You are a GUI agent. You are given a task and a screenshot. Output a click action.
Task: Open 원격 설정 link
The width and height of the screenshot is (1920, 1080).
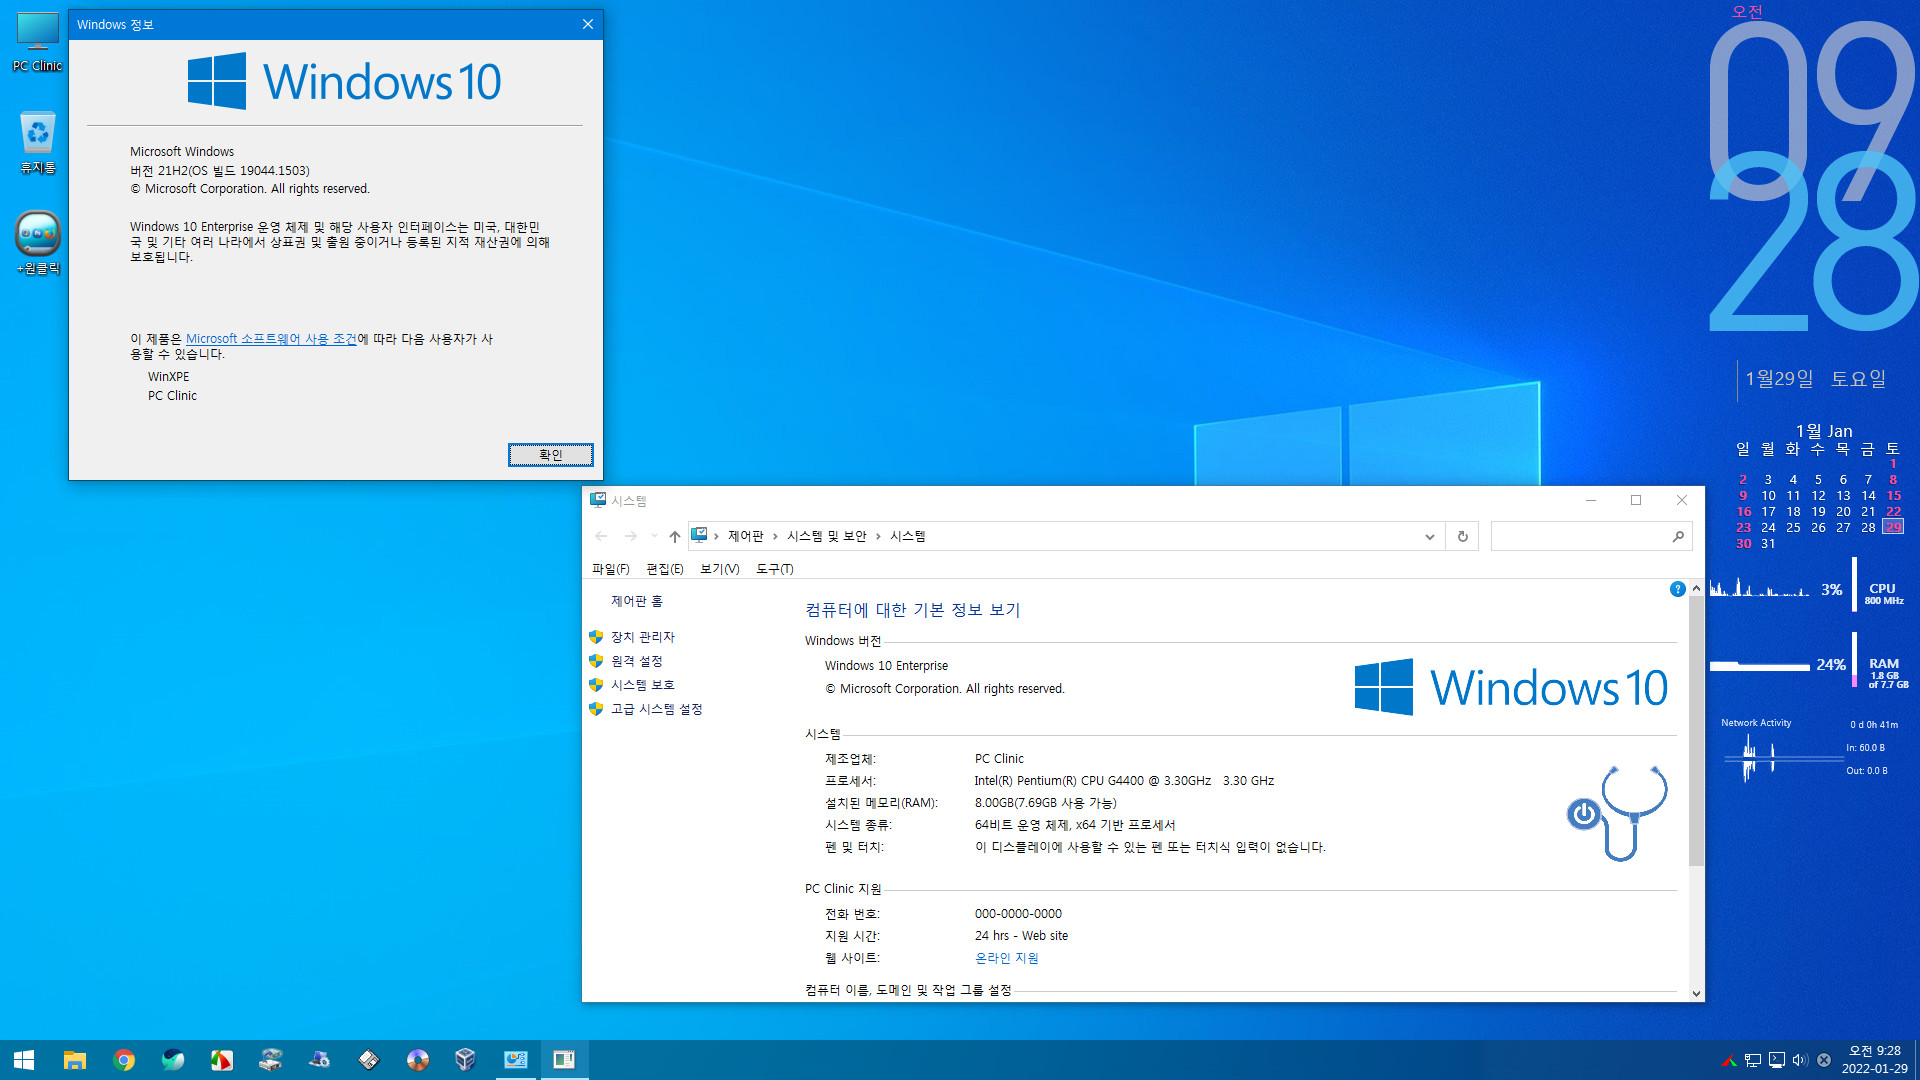637,661
